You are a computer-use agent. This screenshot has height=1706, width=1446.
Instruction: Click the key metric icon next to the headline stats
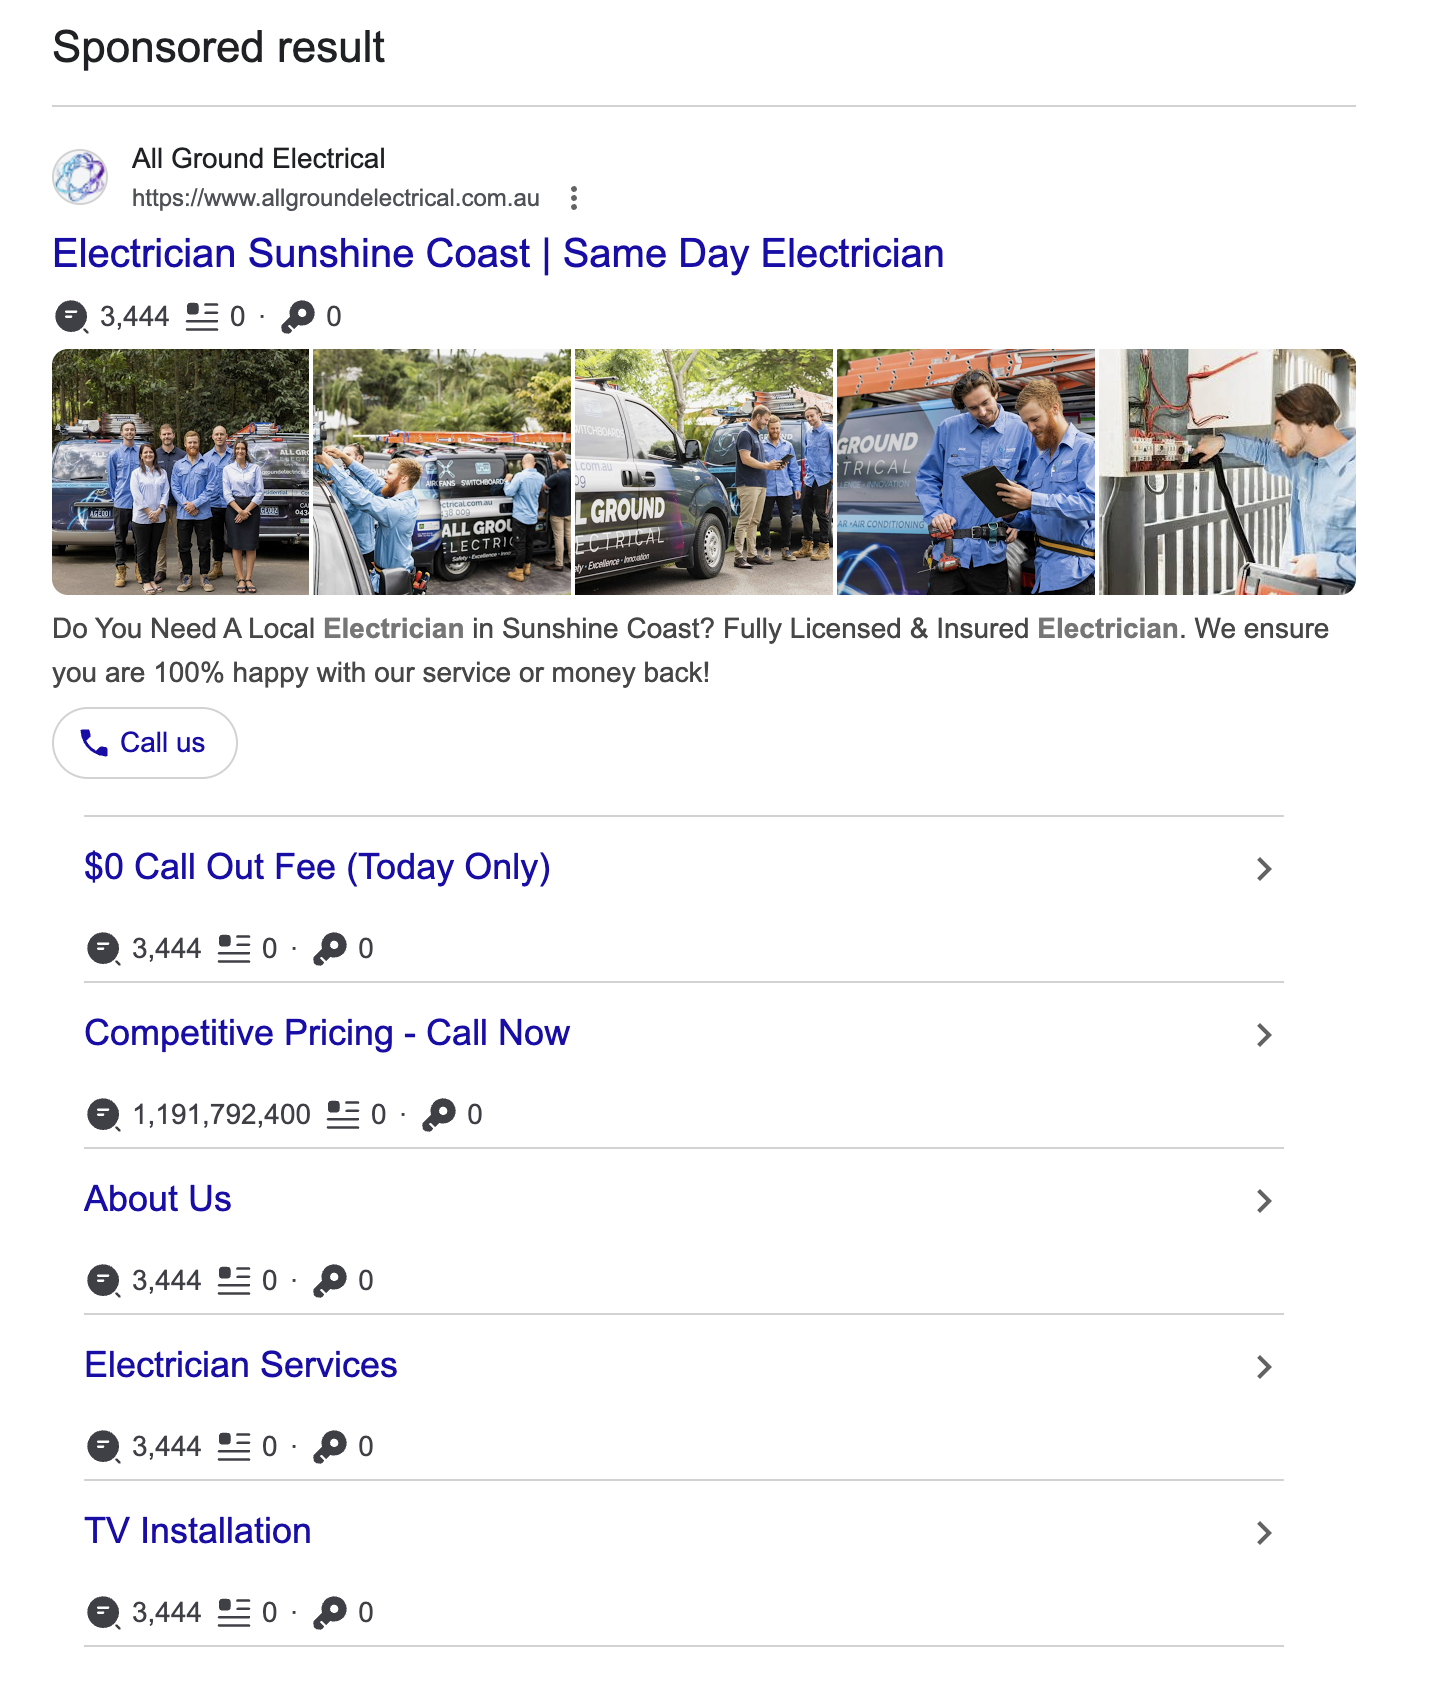pos(299,316)
